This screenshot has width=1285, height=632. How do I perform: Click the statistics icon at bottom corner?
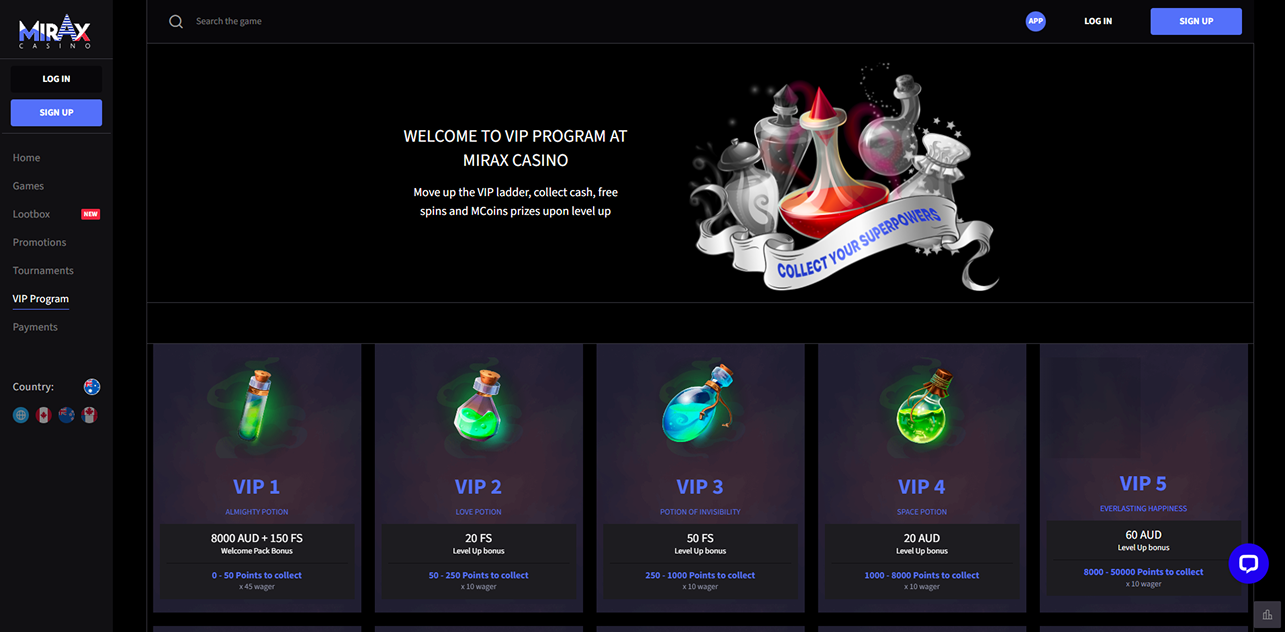[1268, 615]
